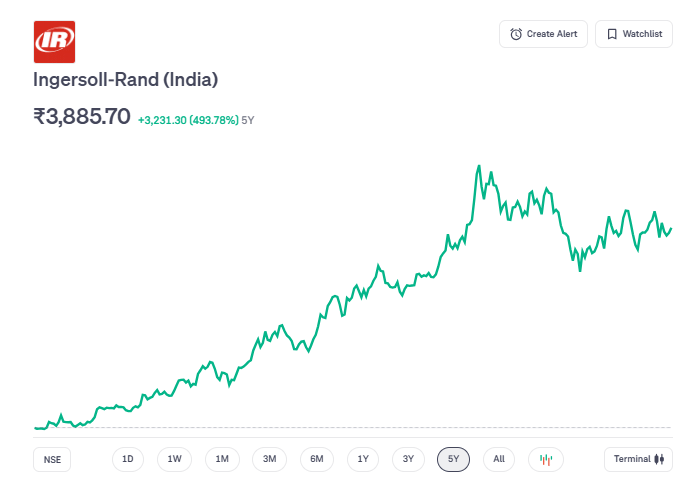Click the bookmark icon in Watchlist
The height and width of the screenshot is (497, 697).
(x=612, y=34)
